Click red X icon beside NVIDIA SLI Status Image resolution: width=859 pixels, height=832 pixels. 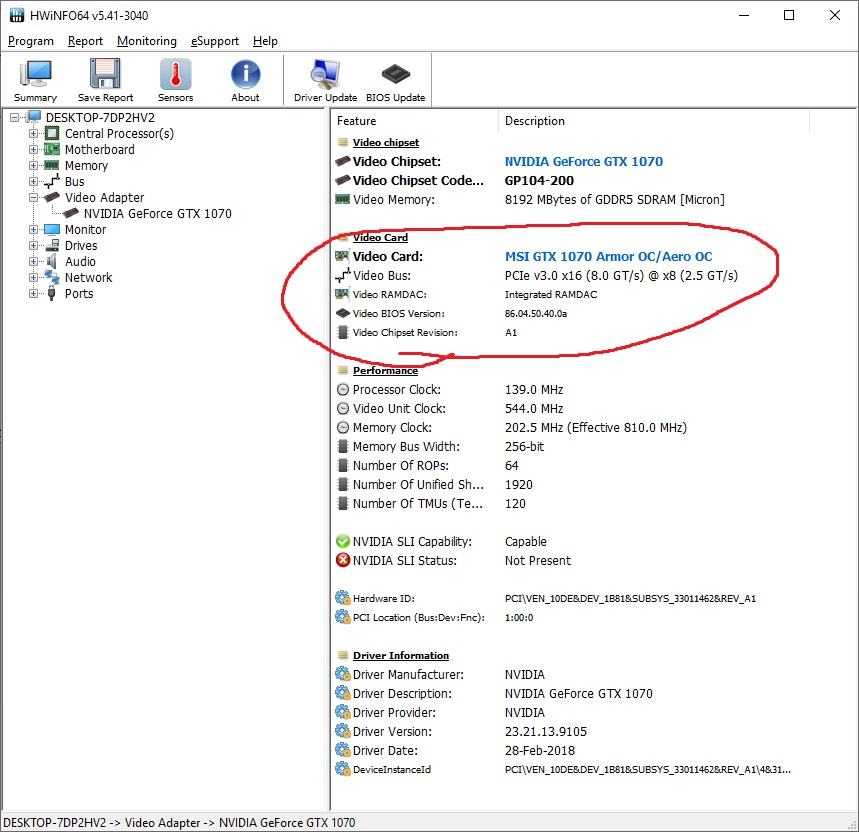click(342, 560)
